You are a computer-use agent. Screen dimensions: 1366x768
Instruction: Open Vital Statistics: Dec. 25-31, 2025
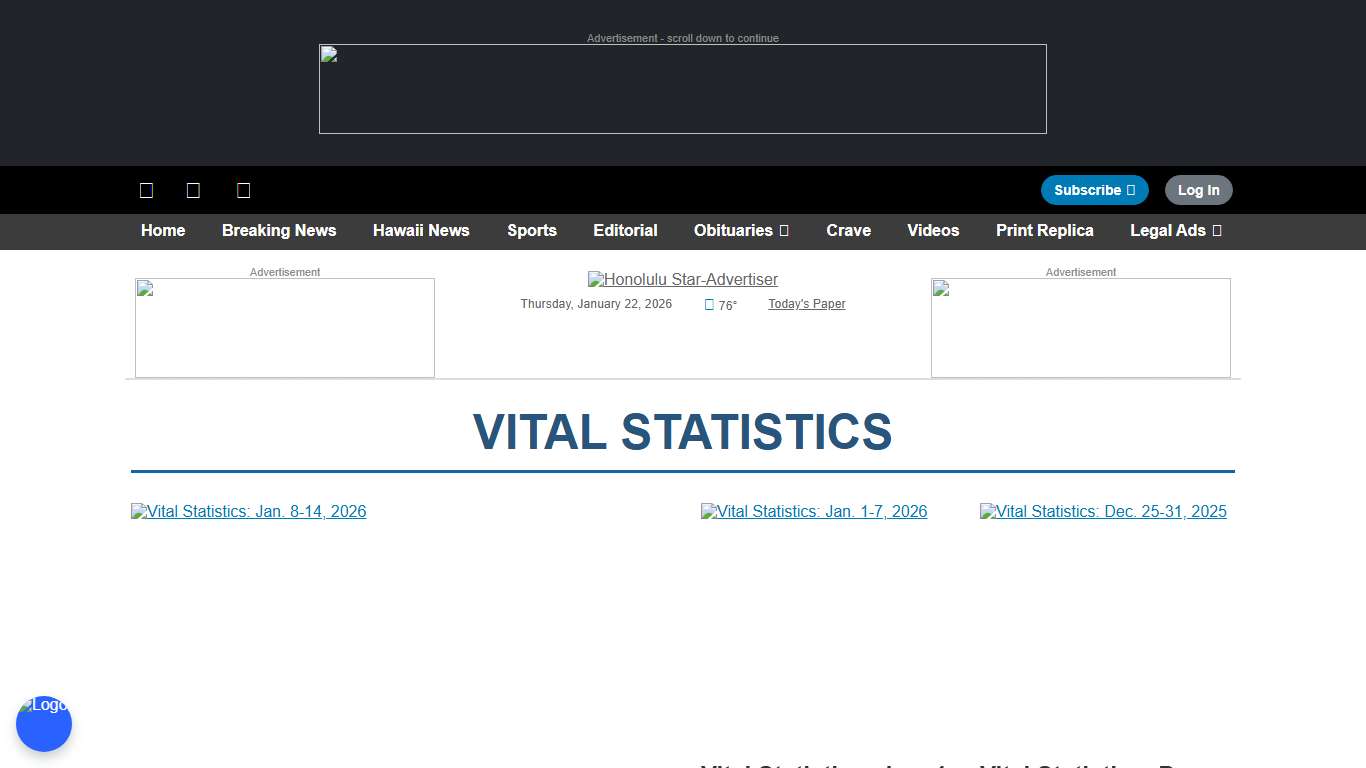coord(1103,511)
